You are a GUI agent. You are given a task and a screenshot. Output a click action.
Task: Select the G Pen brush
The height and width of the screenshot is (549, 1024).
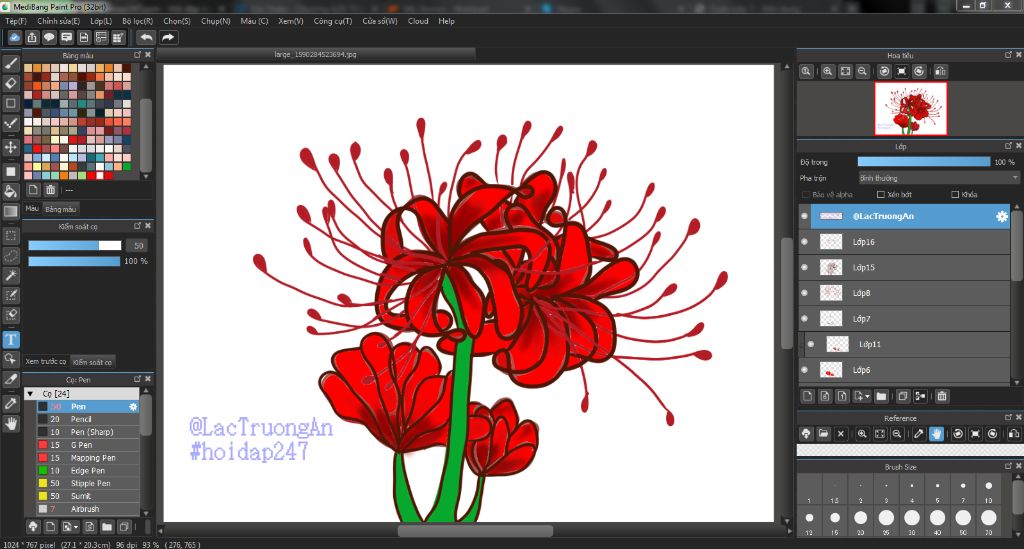pyautogui.click(x=88, y=445)
